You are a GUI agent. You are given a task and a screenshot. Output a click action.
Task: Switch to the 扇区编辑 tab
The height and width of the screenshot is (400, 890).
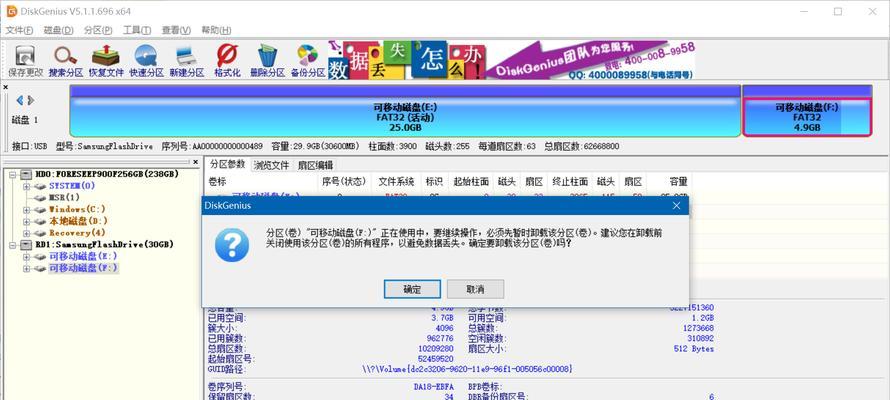pyautogui.click(x=314, y=165)
